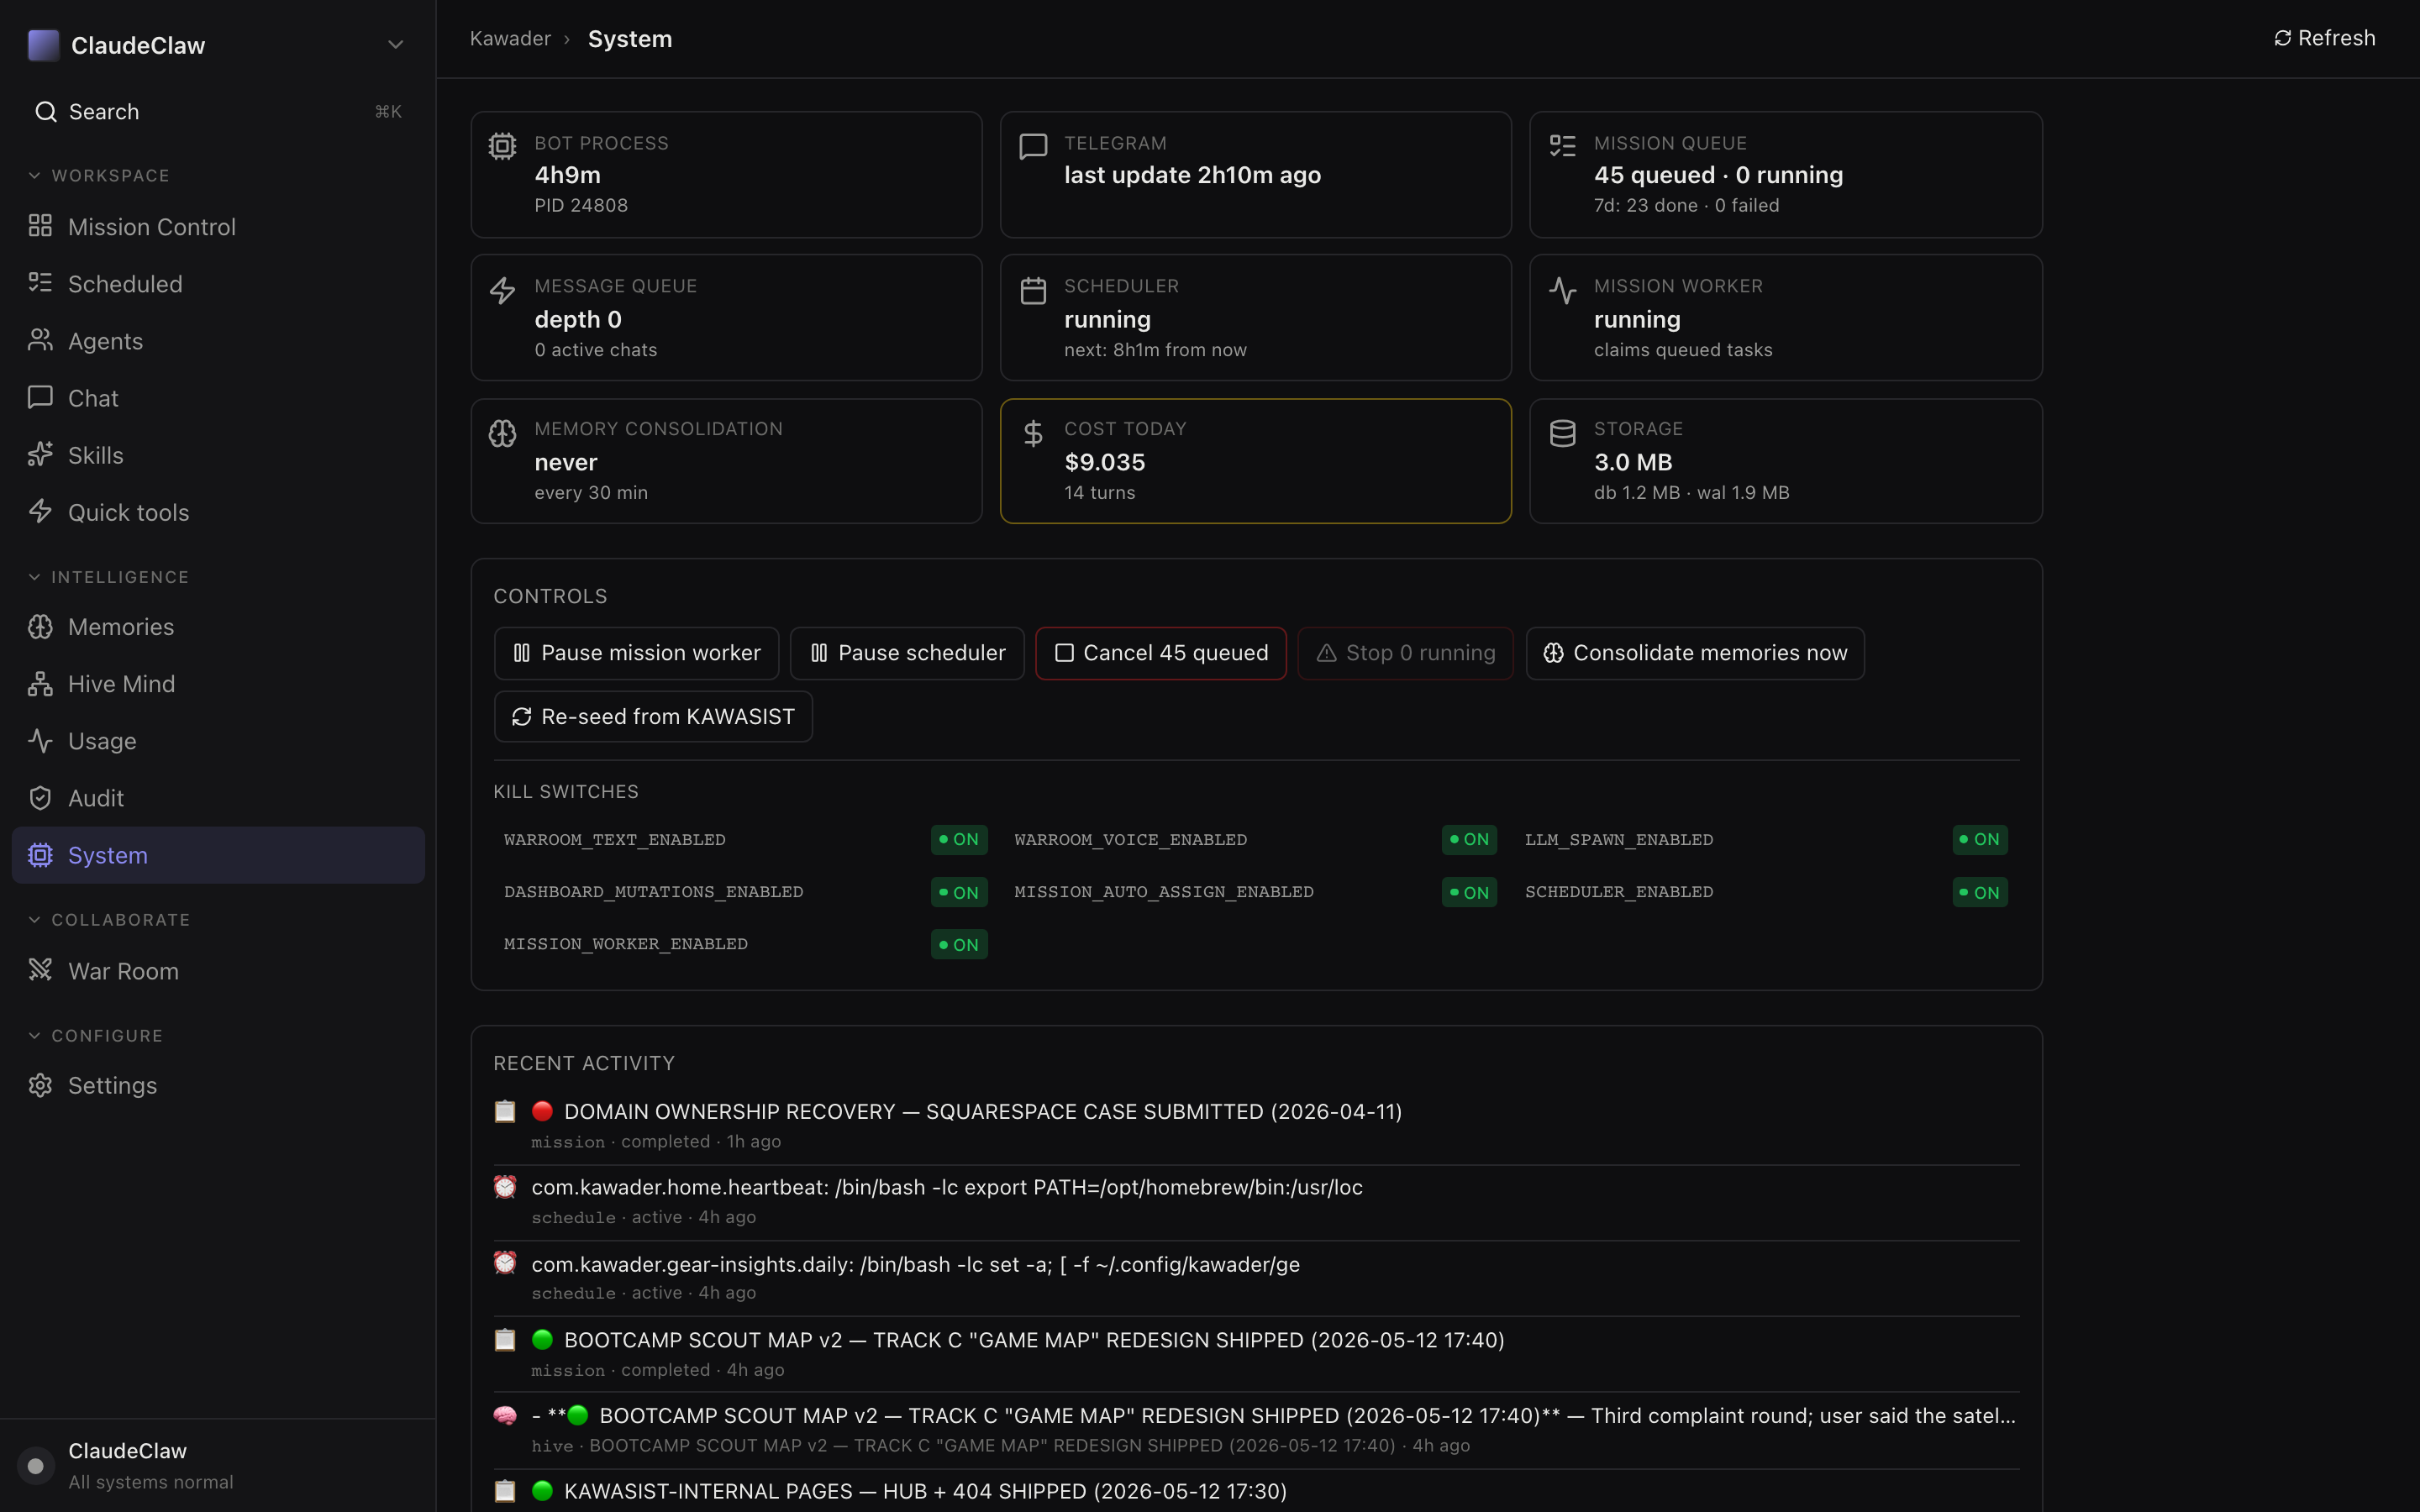Viewport: 2420px width, 1512px height.
Task: Toggle WARROOM_VOICE_ENABLED kill switch
Action: point(1469,839)
